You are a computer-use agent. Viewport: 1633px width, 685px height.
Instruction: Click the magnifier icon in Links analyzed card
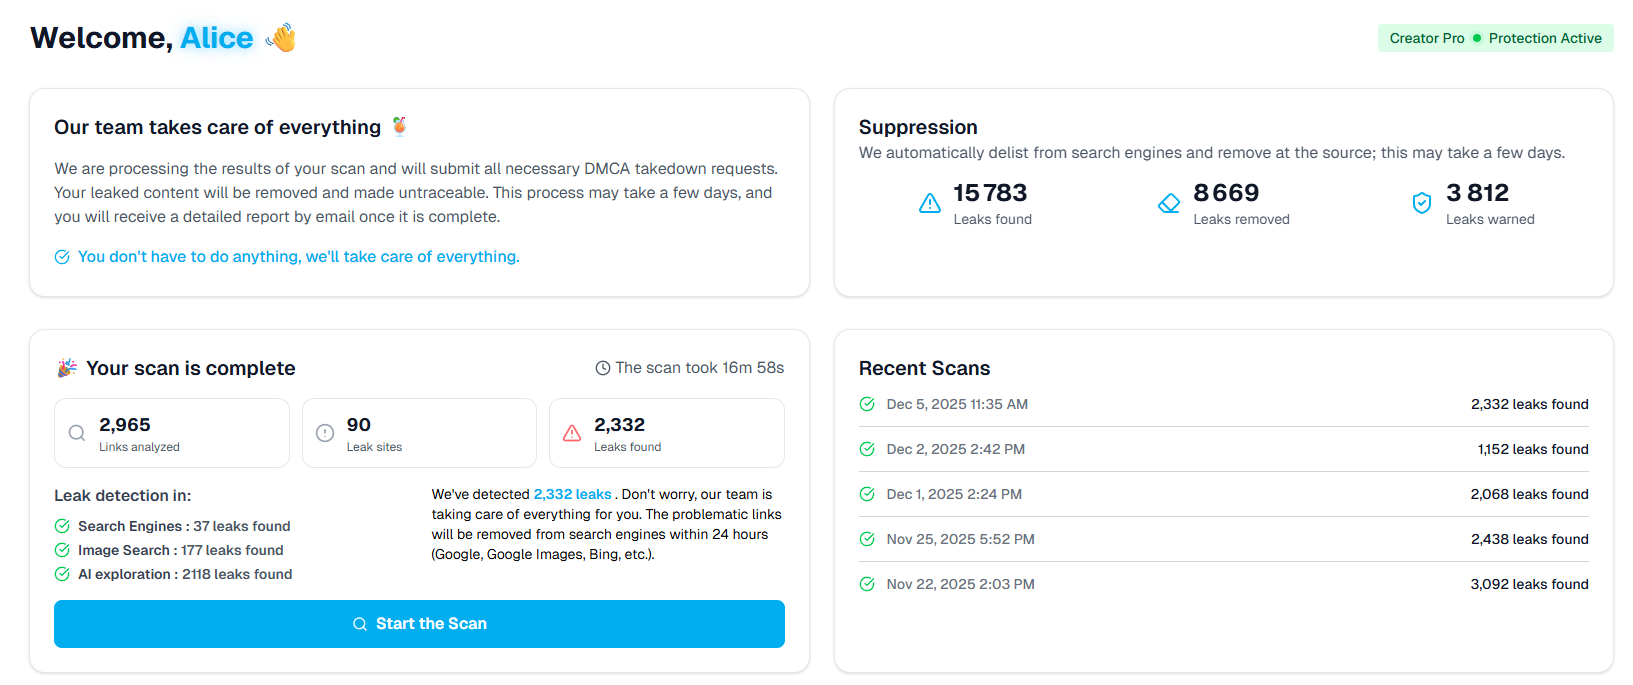(x=77, y=432)
